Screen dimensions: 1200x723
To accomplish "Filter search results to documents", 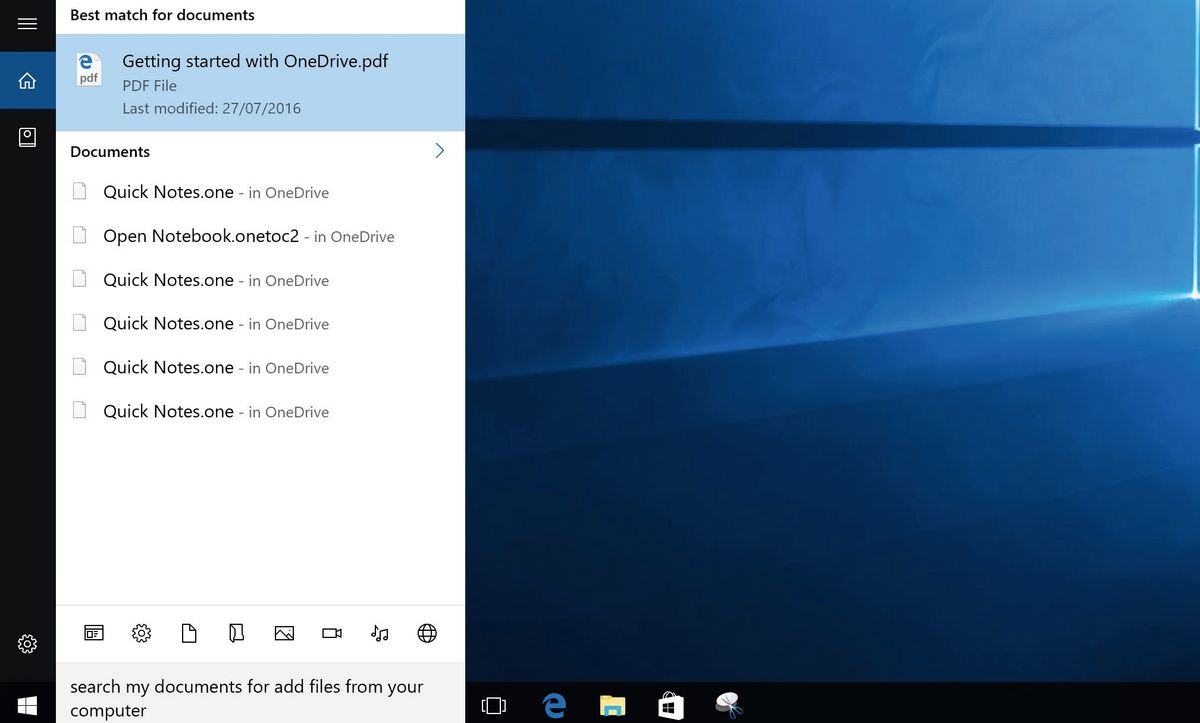I will pyautogui.click(x=189, y=633).
